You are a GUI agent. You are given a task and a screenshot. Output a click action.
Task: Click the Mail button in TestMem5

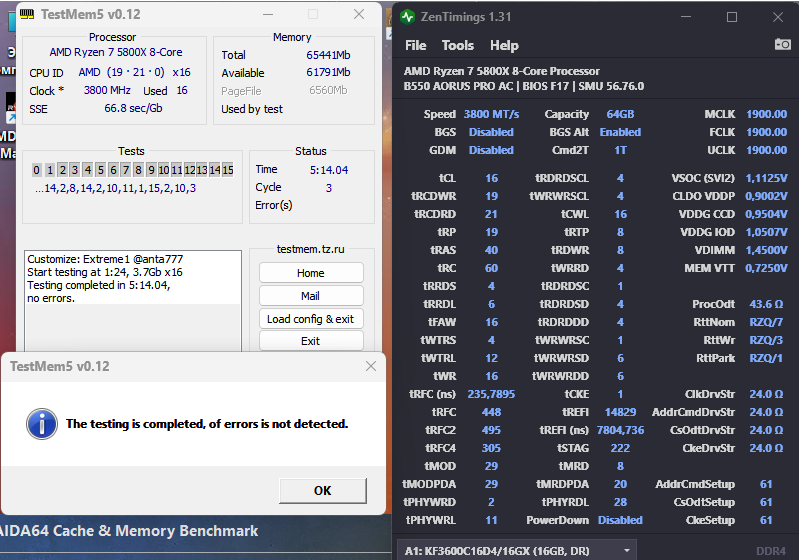(311, 296)
